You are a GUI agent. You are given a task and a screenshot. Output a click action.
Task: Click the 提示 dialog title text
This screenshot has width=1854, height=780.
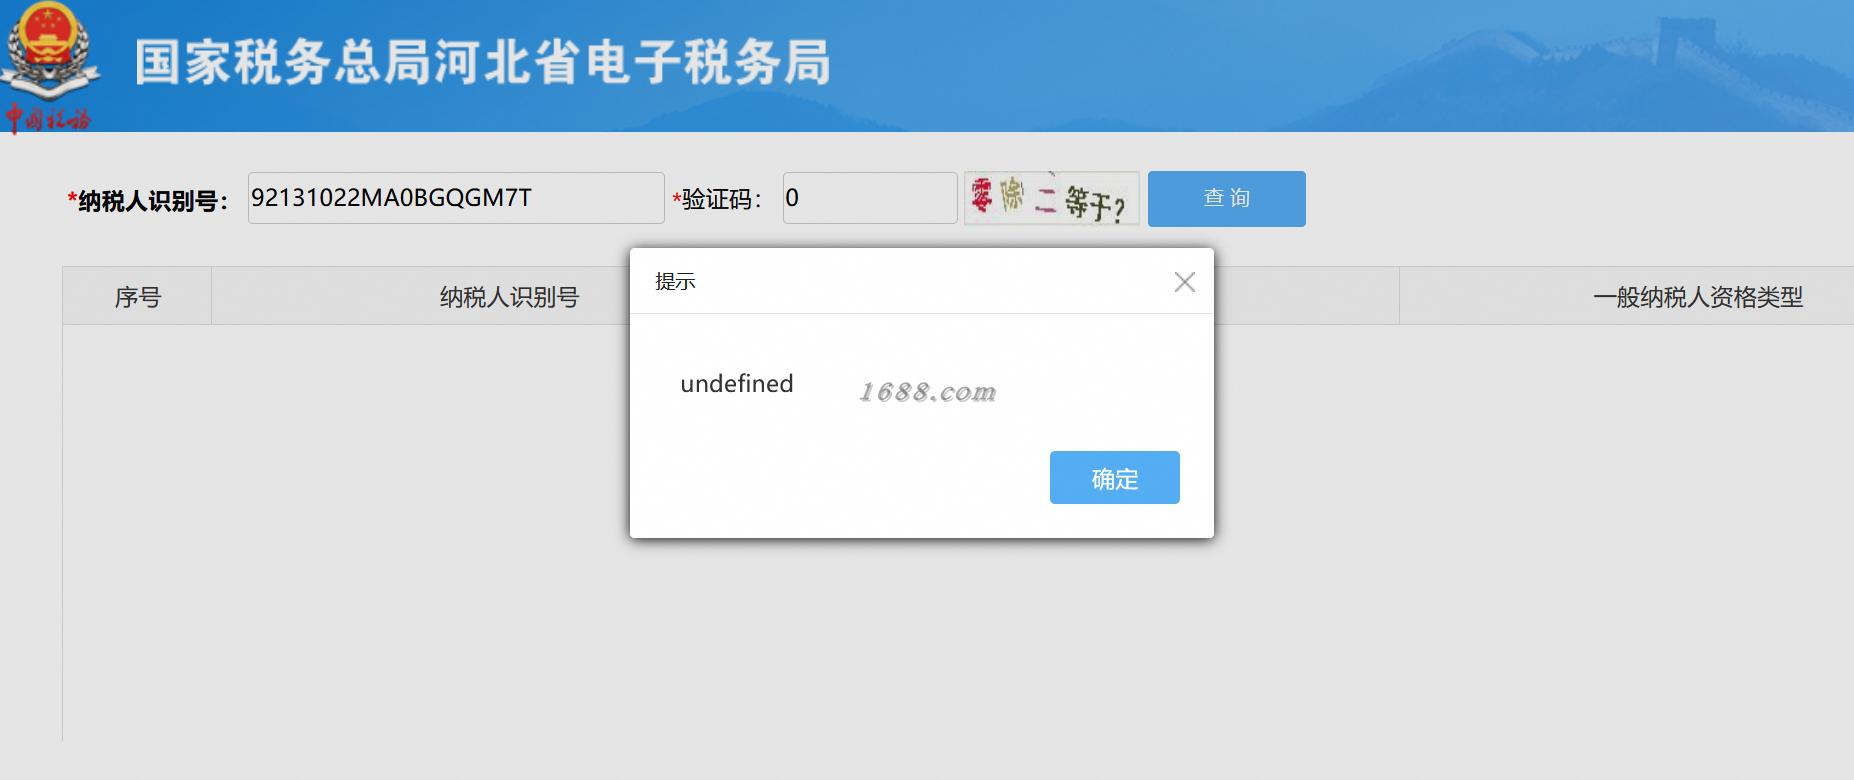[x=675, y=282]
